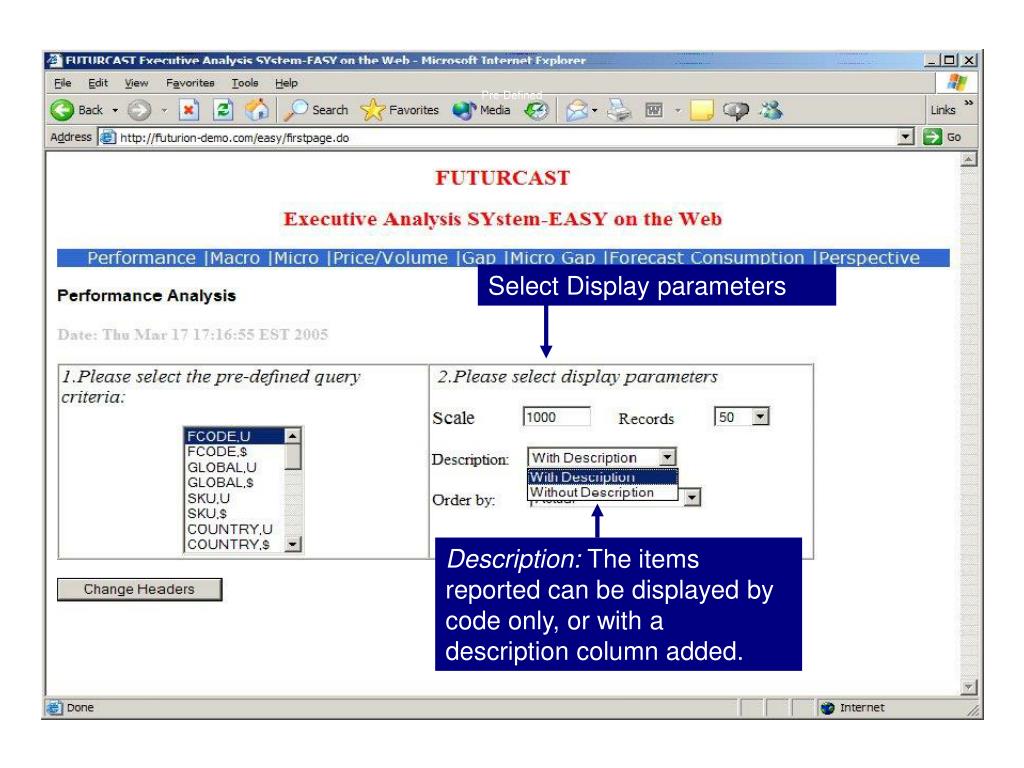Click the yellow note toolbar icon
Image resolution: width=1024 pixels, height=768 pixels.
pos(701,110)
